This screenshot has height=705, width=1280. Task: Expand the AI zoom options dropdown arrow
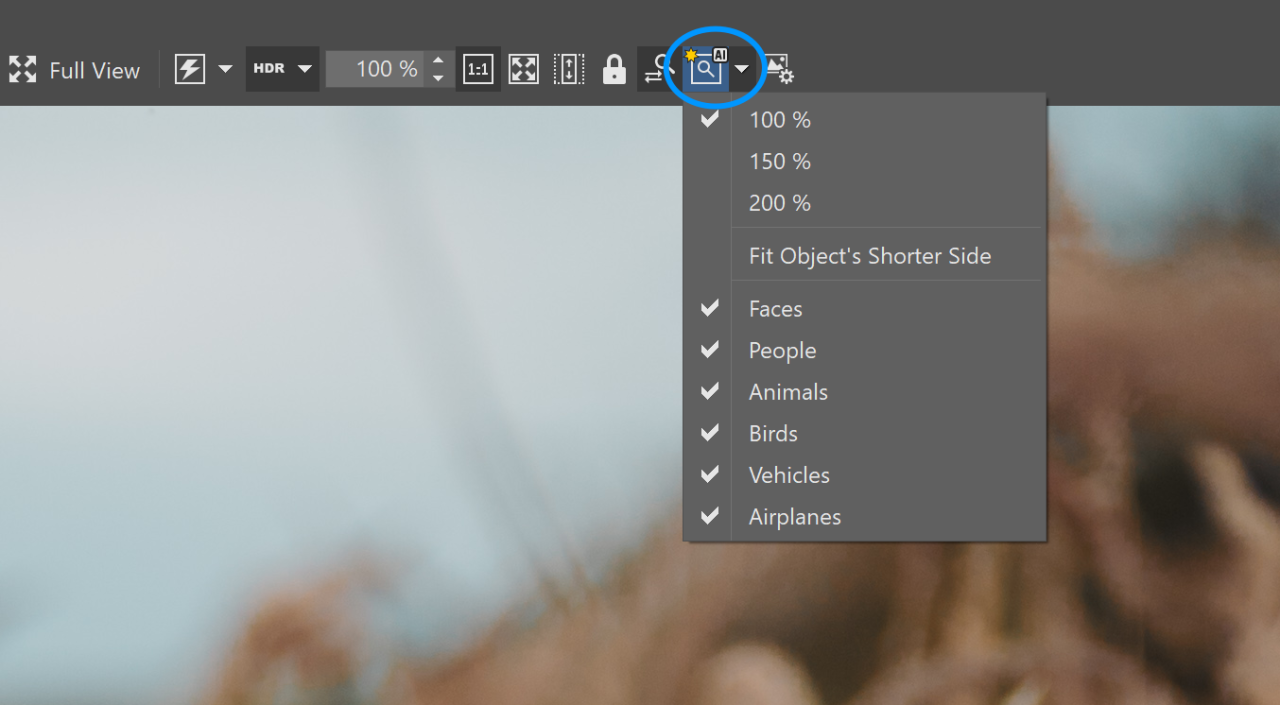[742, 69]
